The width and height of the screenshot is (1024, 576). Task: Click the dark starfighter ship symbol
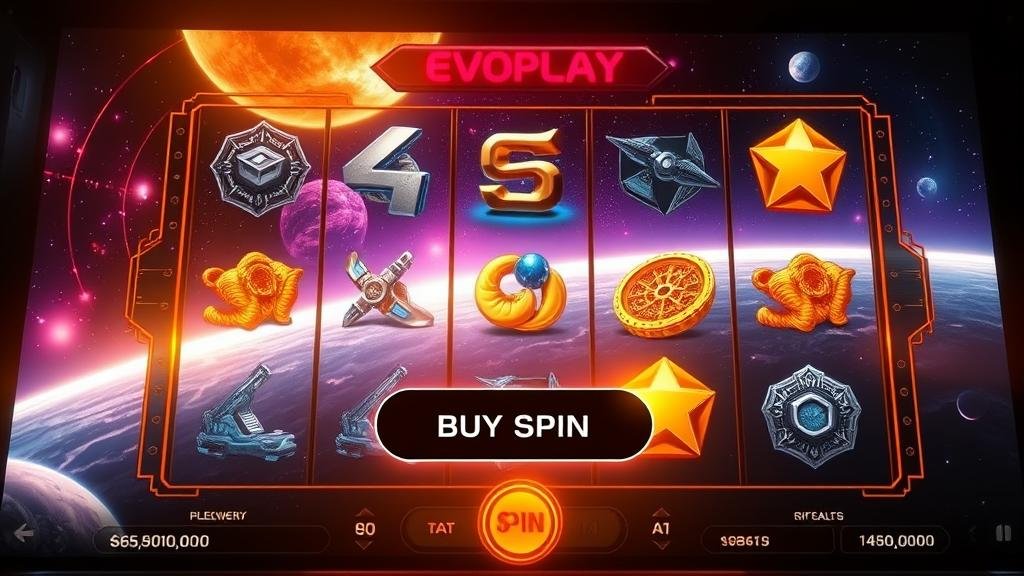point(661,172)
